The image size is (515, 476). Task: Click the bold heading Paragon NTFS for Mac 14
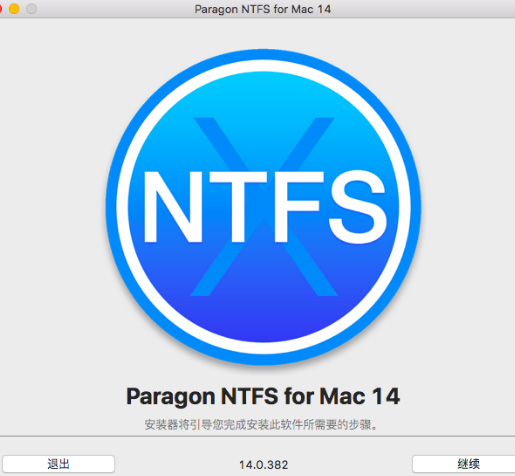click(263, 396)
